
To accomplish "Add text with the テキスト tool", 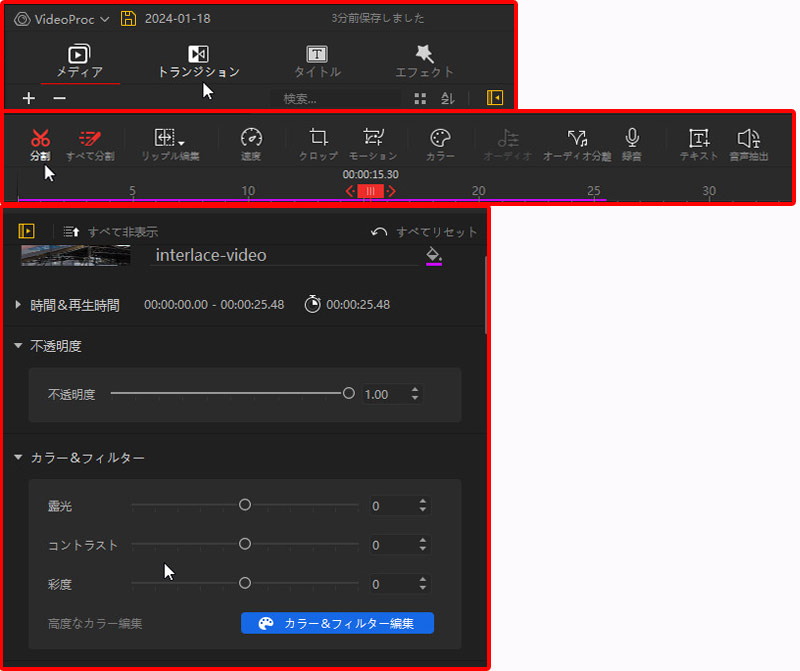I will (x=699, y=139).
